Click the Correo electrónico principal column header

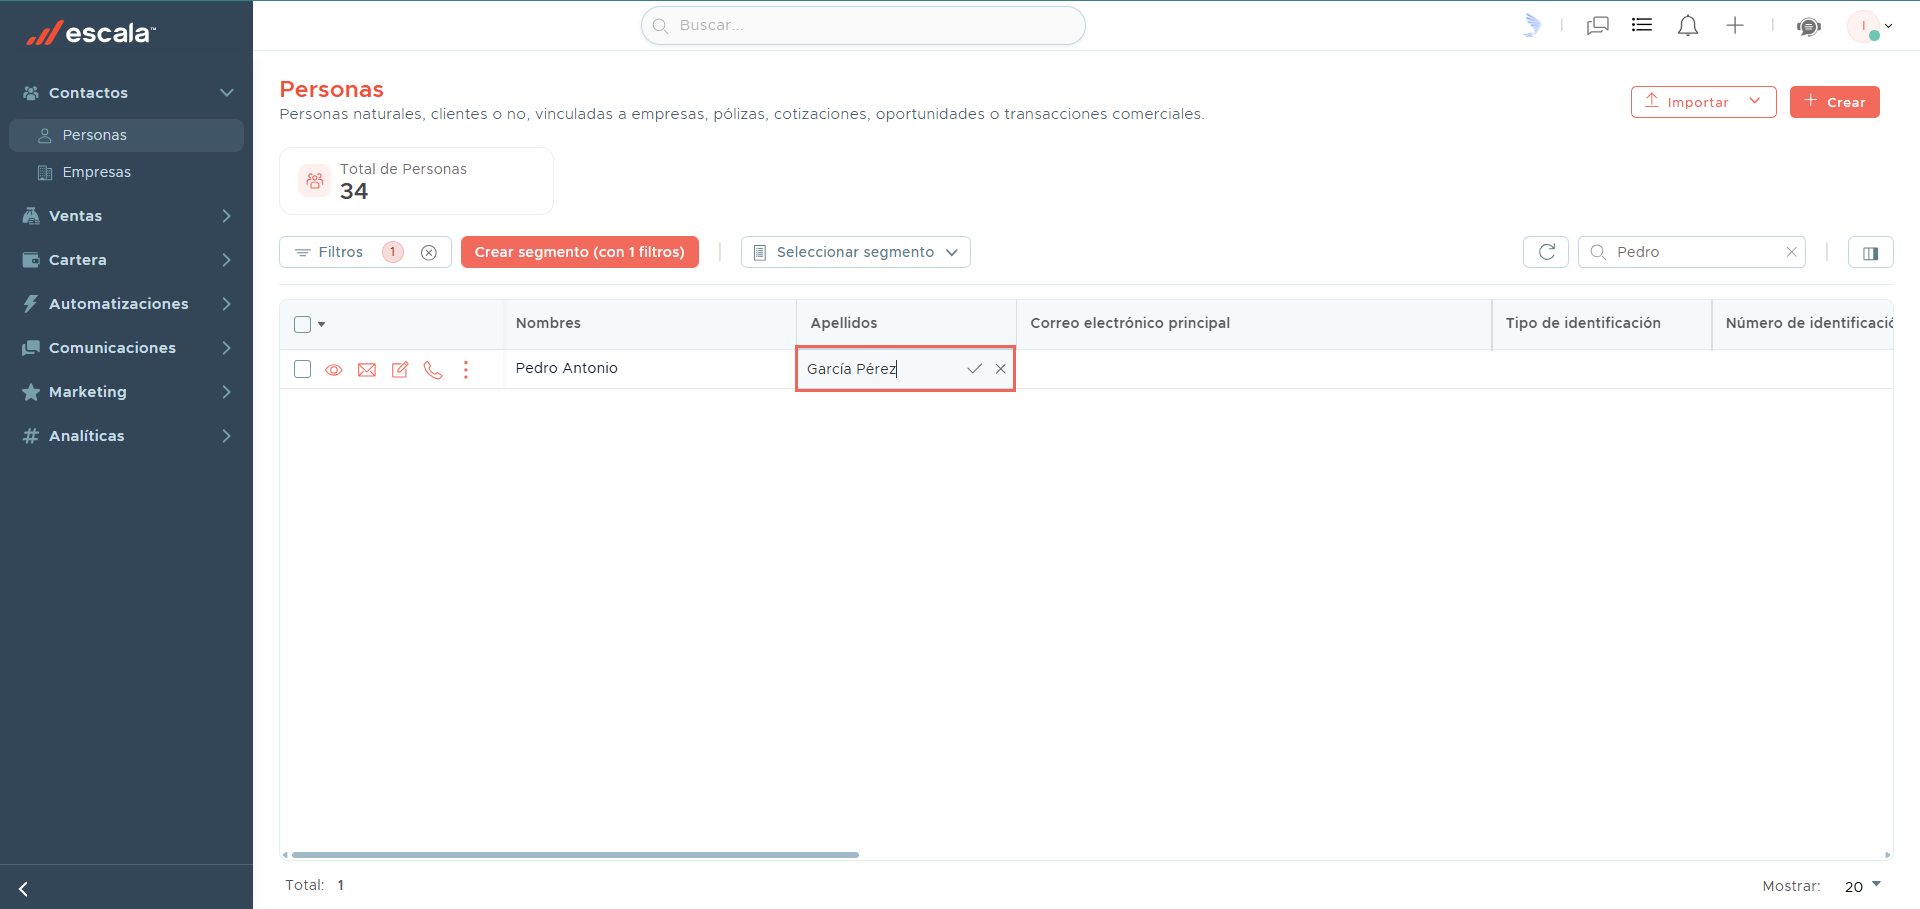1254,324
